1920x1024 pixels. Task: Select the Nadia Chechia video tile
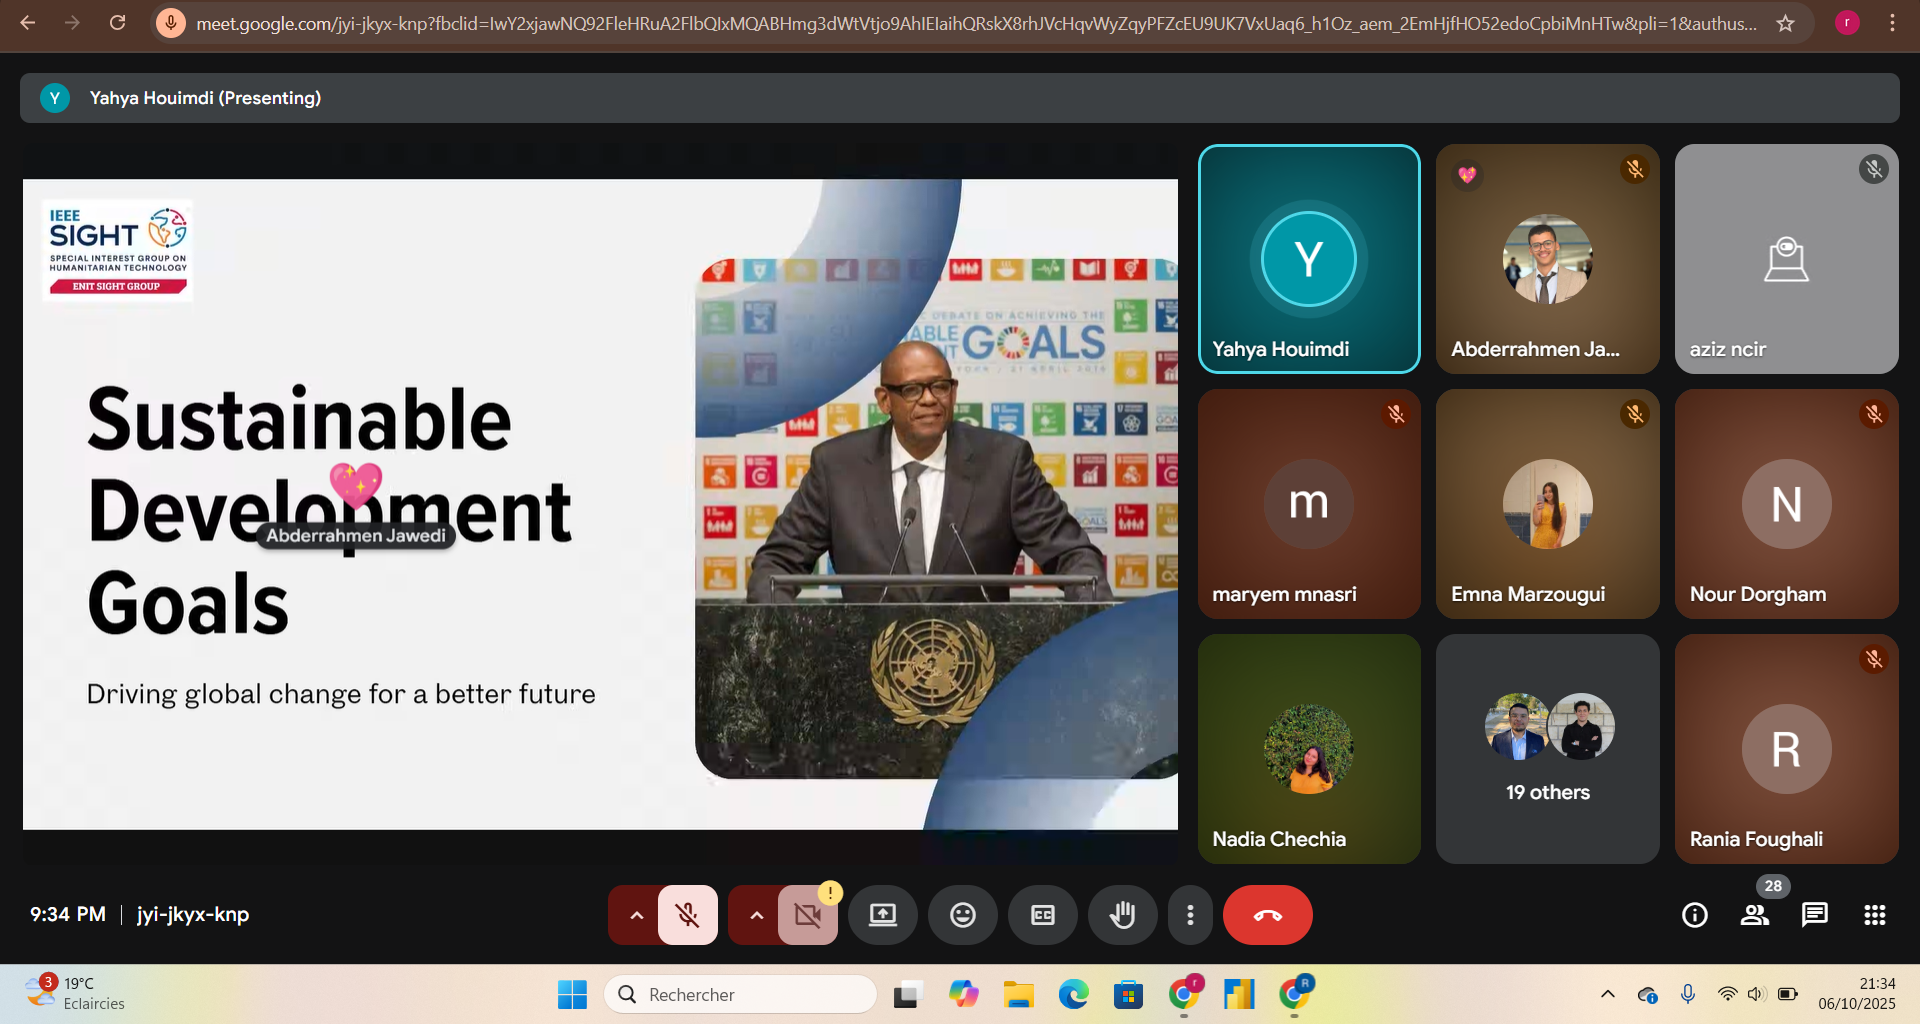pos(1308,749)
